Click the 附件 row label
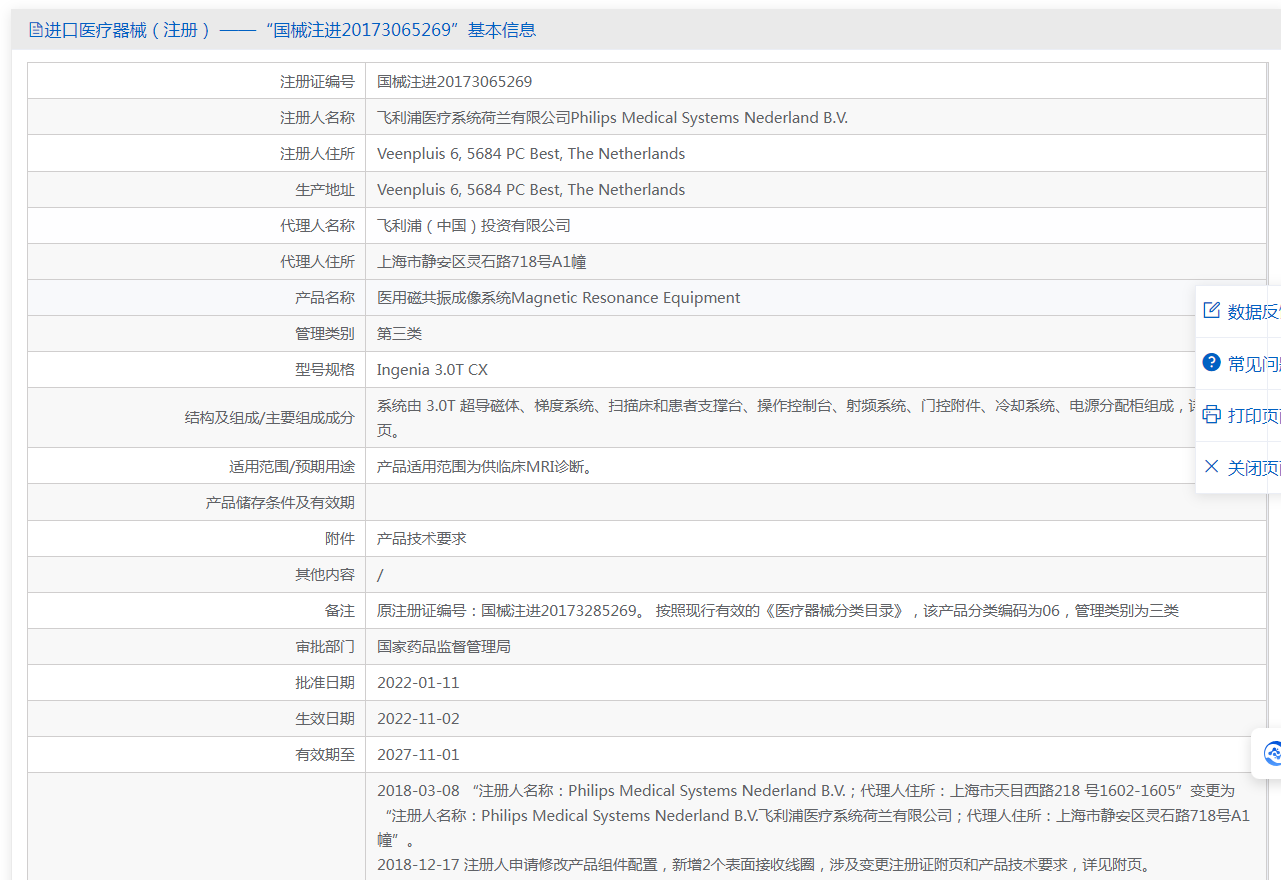1281x880 pixels. point(340,538)
